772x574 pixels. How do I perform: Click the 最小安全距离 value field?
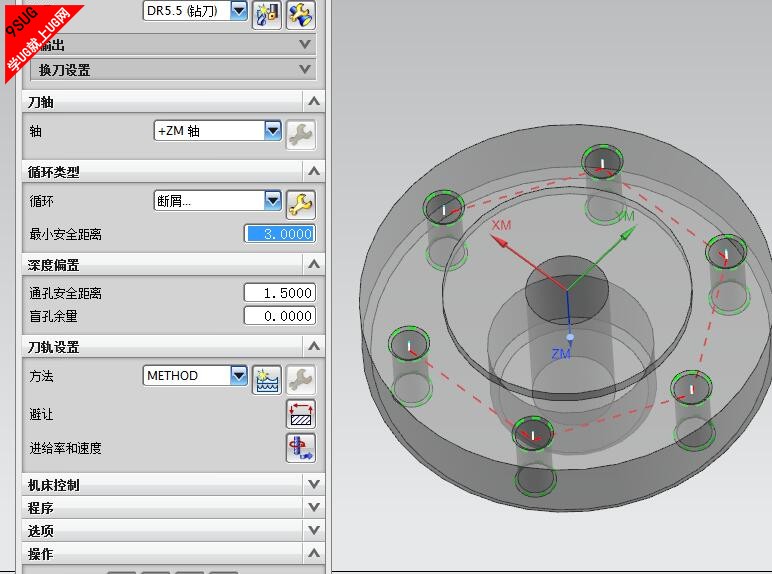coord(280,233)
